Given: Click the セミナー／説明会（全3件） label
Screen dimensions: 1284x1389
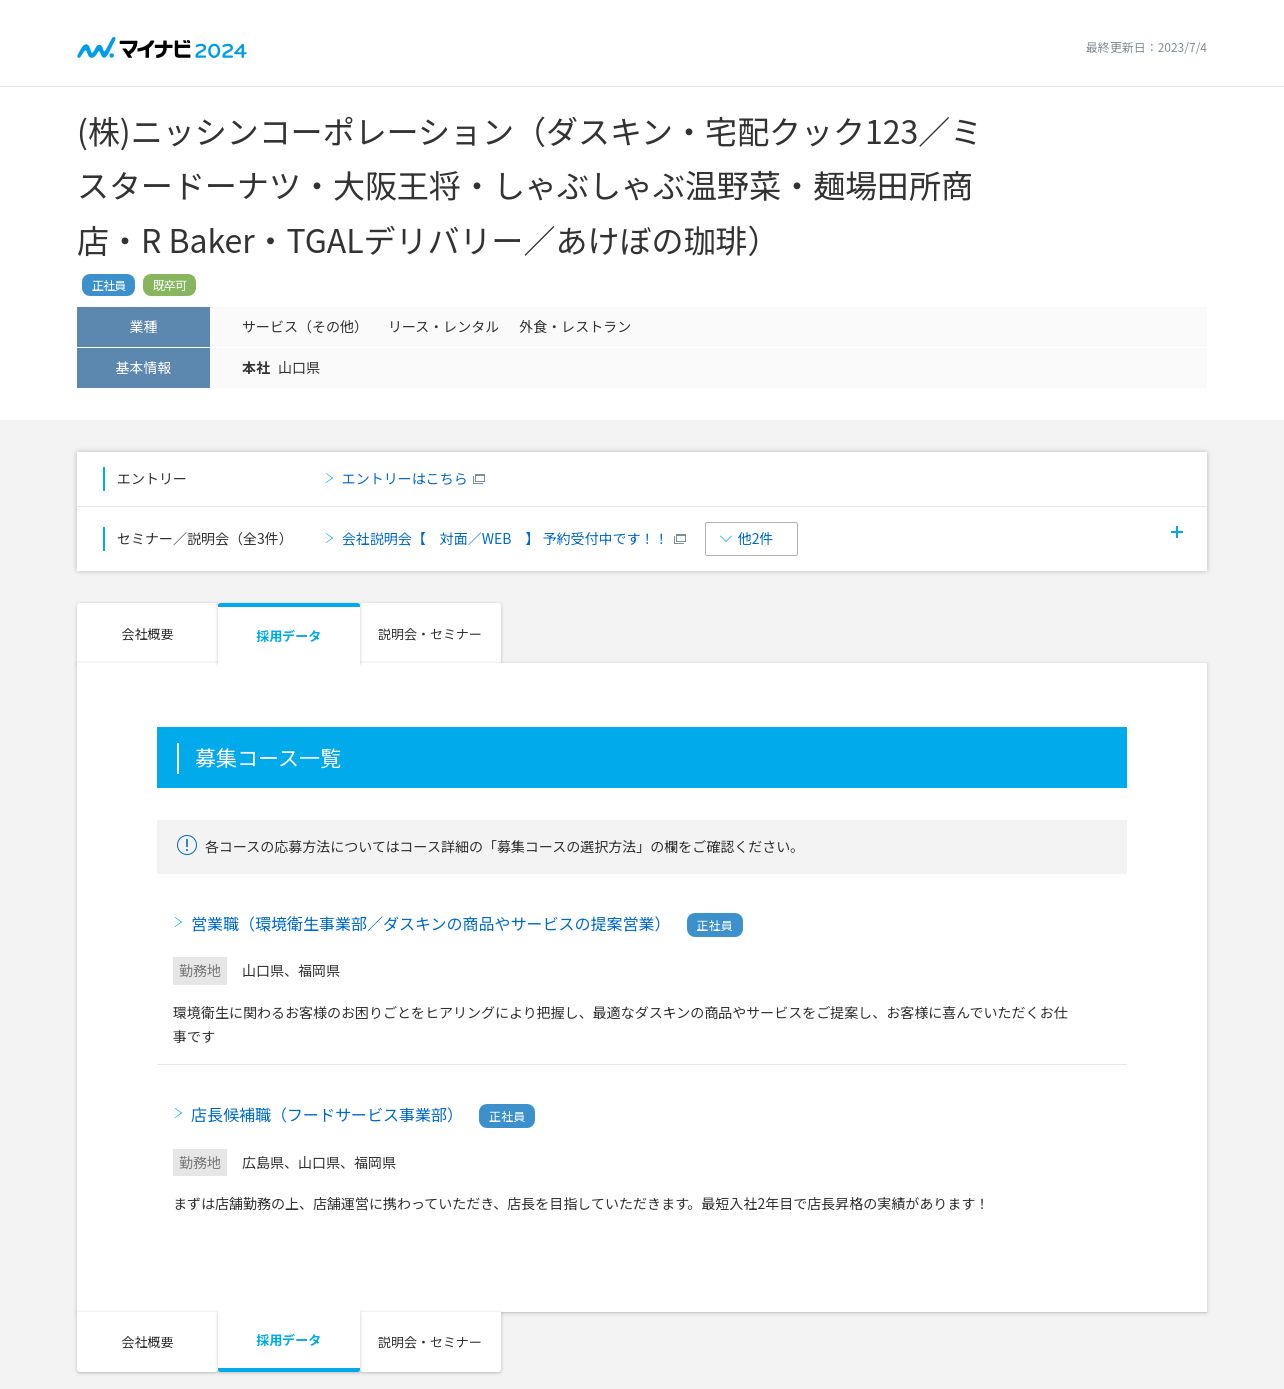Looking at the screenshot, I should click(x=204, y=539).
